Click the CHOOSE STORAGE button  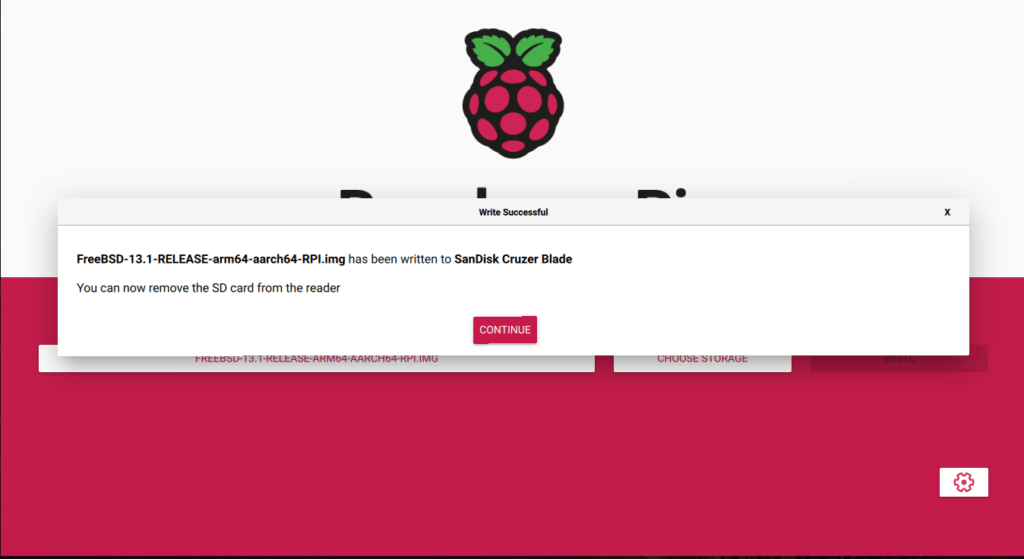(x=703, y=359)
